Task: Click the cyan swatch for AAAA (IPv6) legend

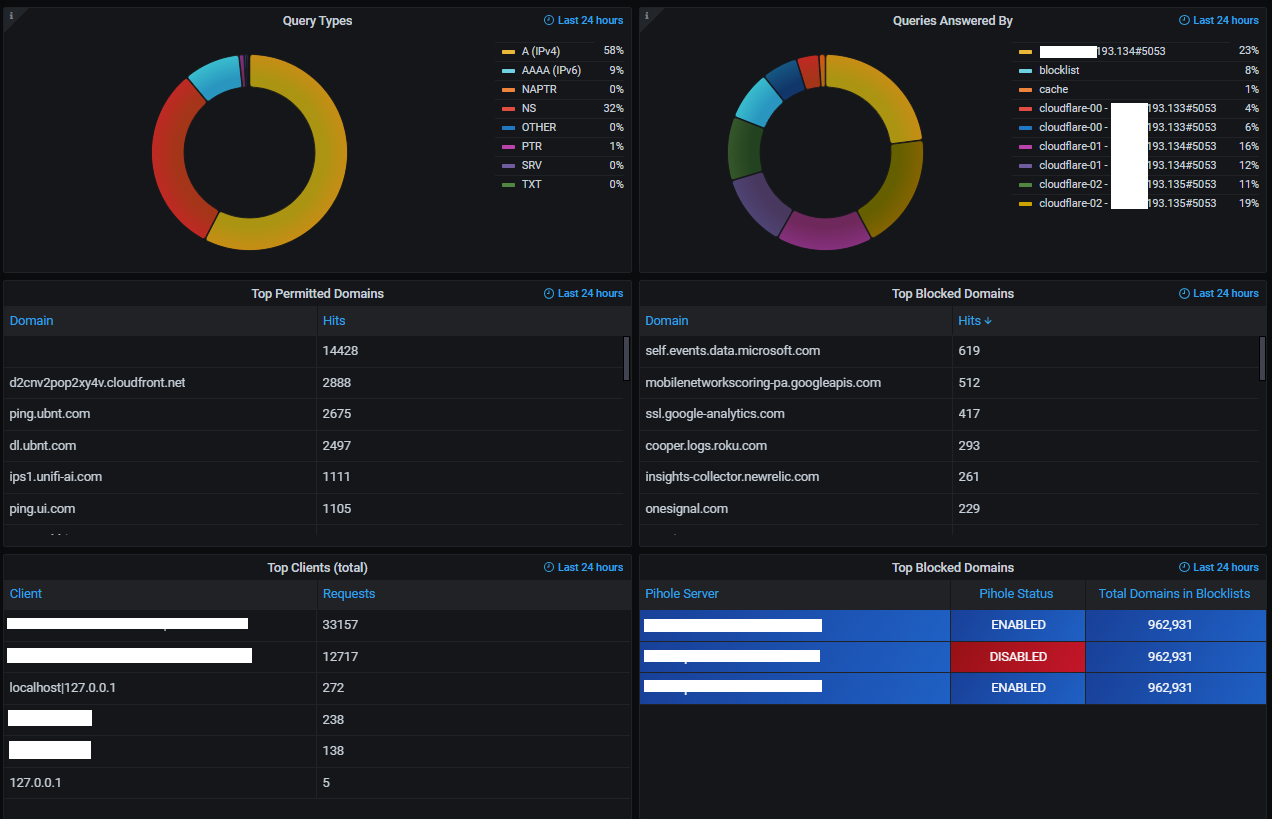Action: (508, 70)
